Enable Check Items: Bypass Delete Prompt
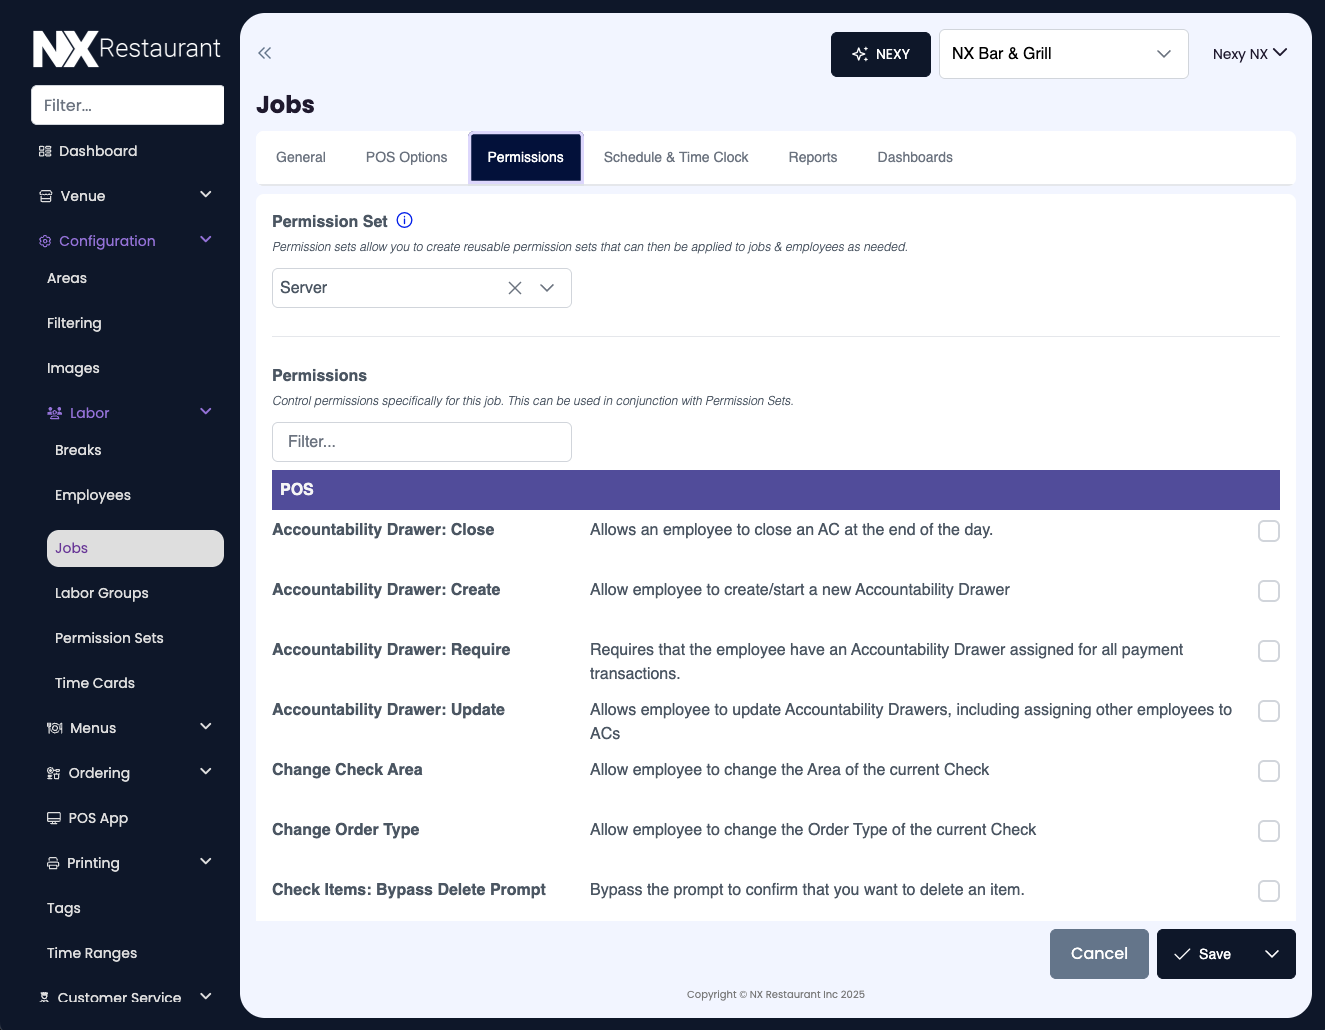This screenshot has height=1030, width=1325. pyautogui.click(x=1268, y=891)
